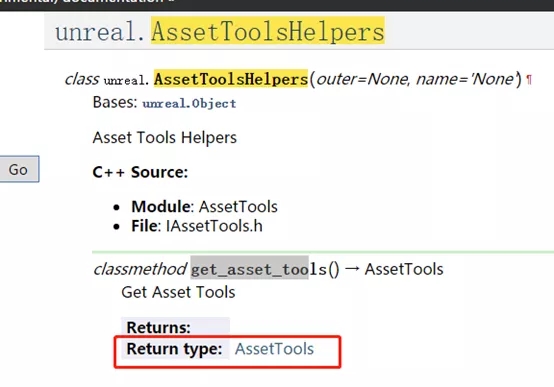
Task: Click the unreal. prefix in page heading
Action: coord(100,31)
